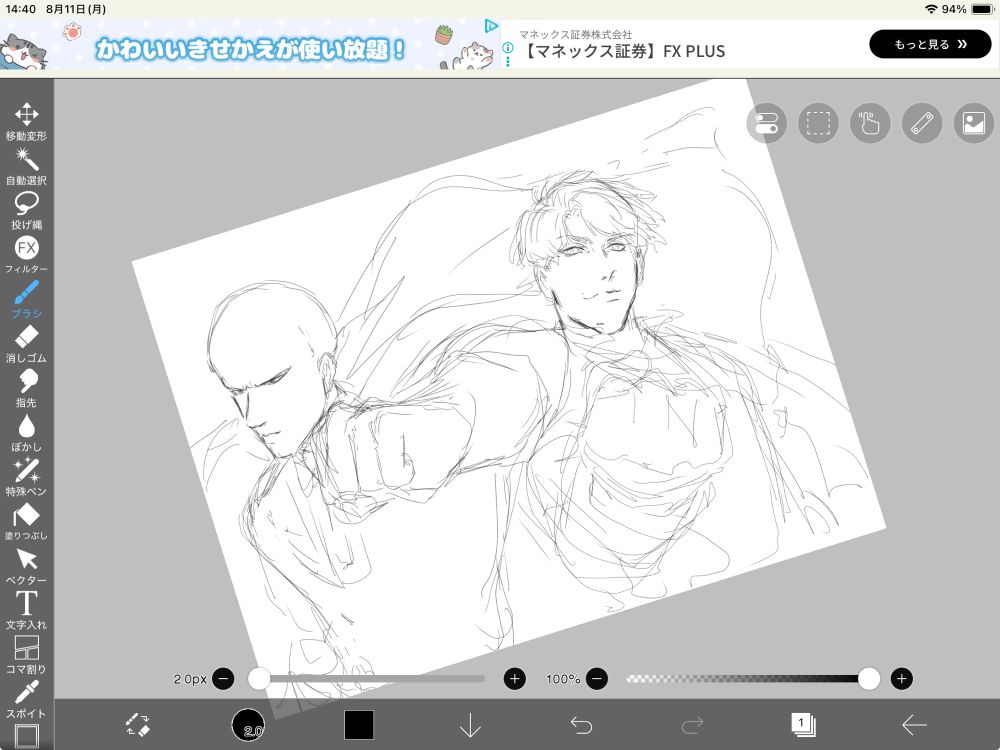The image size is (1000, 750).
Task: Tap the down arrow to hide toolbar
Action: [x=470, y=725]
